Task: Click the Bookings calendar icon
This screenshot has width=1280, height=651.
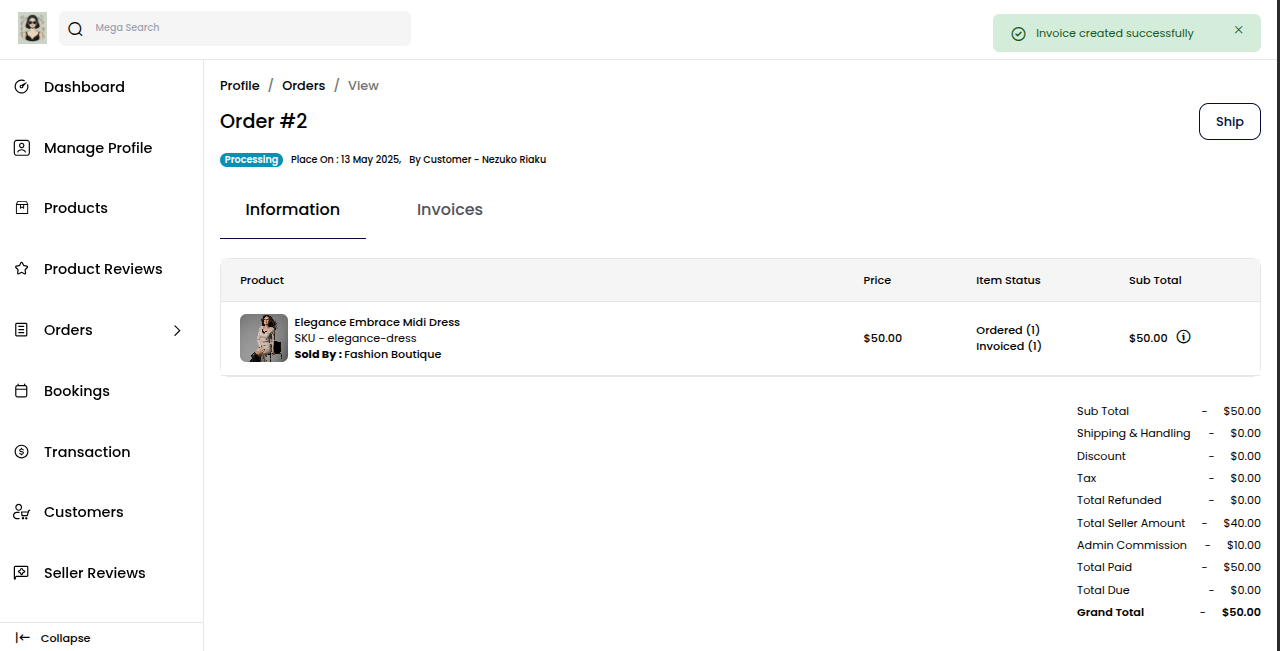Action: pyautogui.click(x=21, y=391)
